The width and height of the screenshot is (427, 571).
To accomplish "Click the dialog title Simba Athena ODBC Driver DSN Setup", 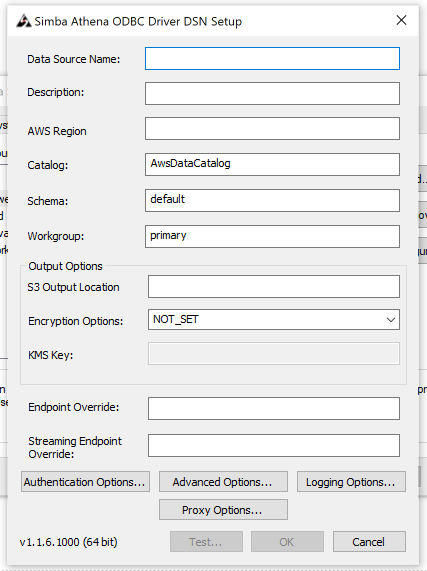I will click(x=138, y=21).
